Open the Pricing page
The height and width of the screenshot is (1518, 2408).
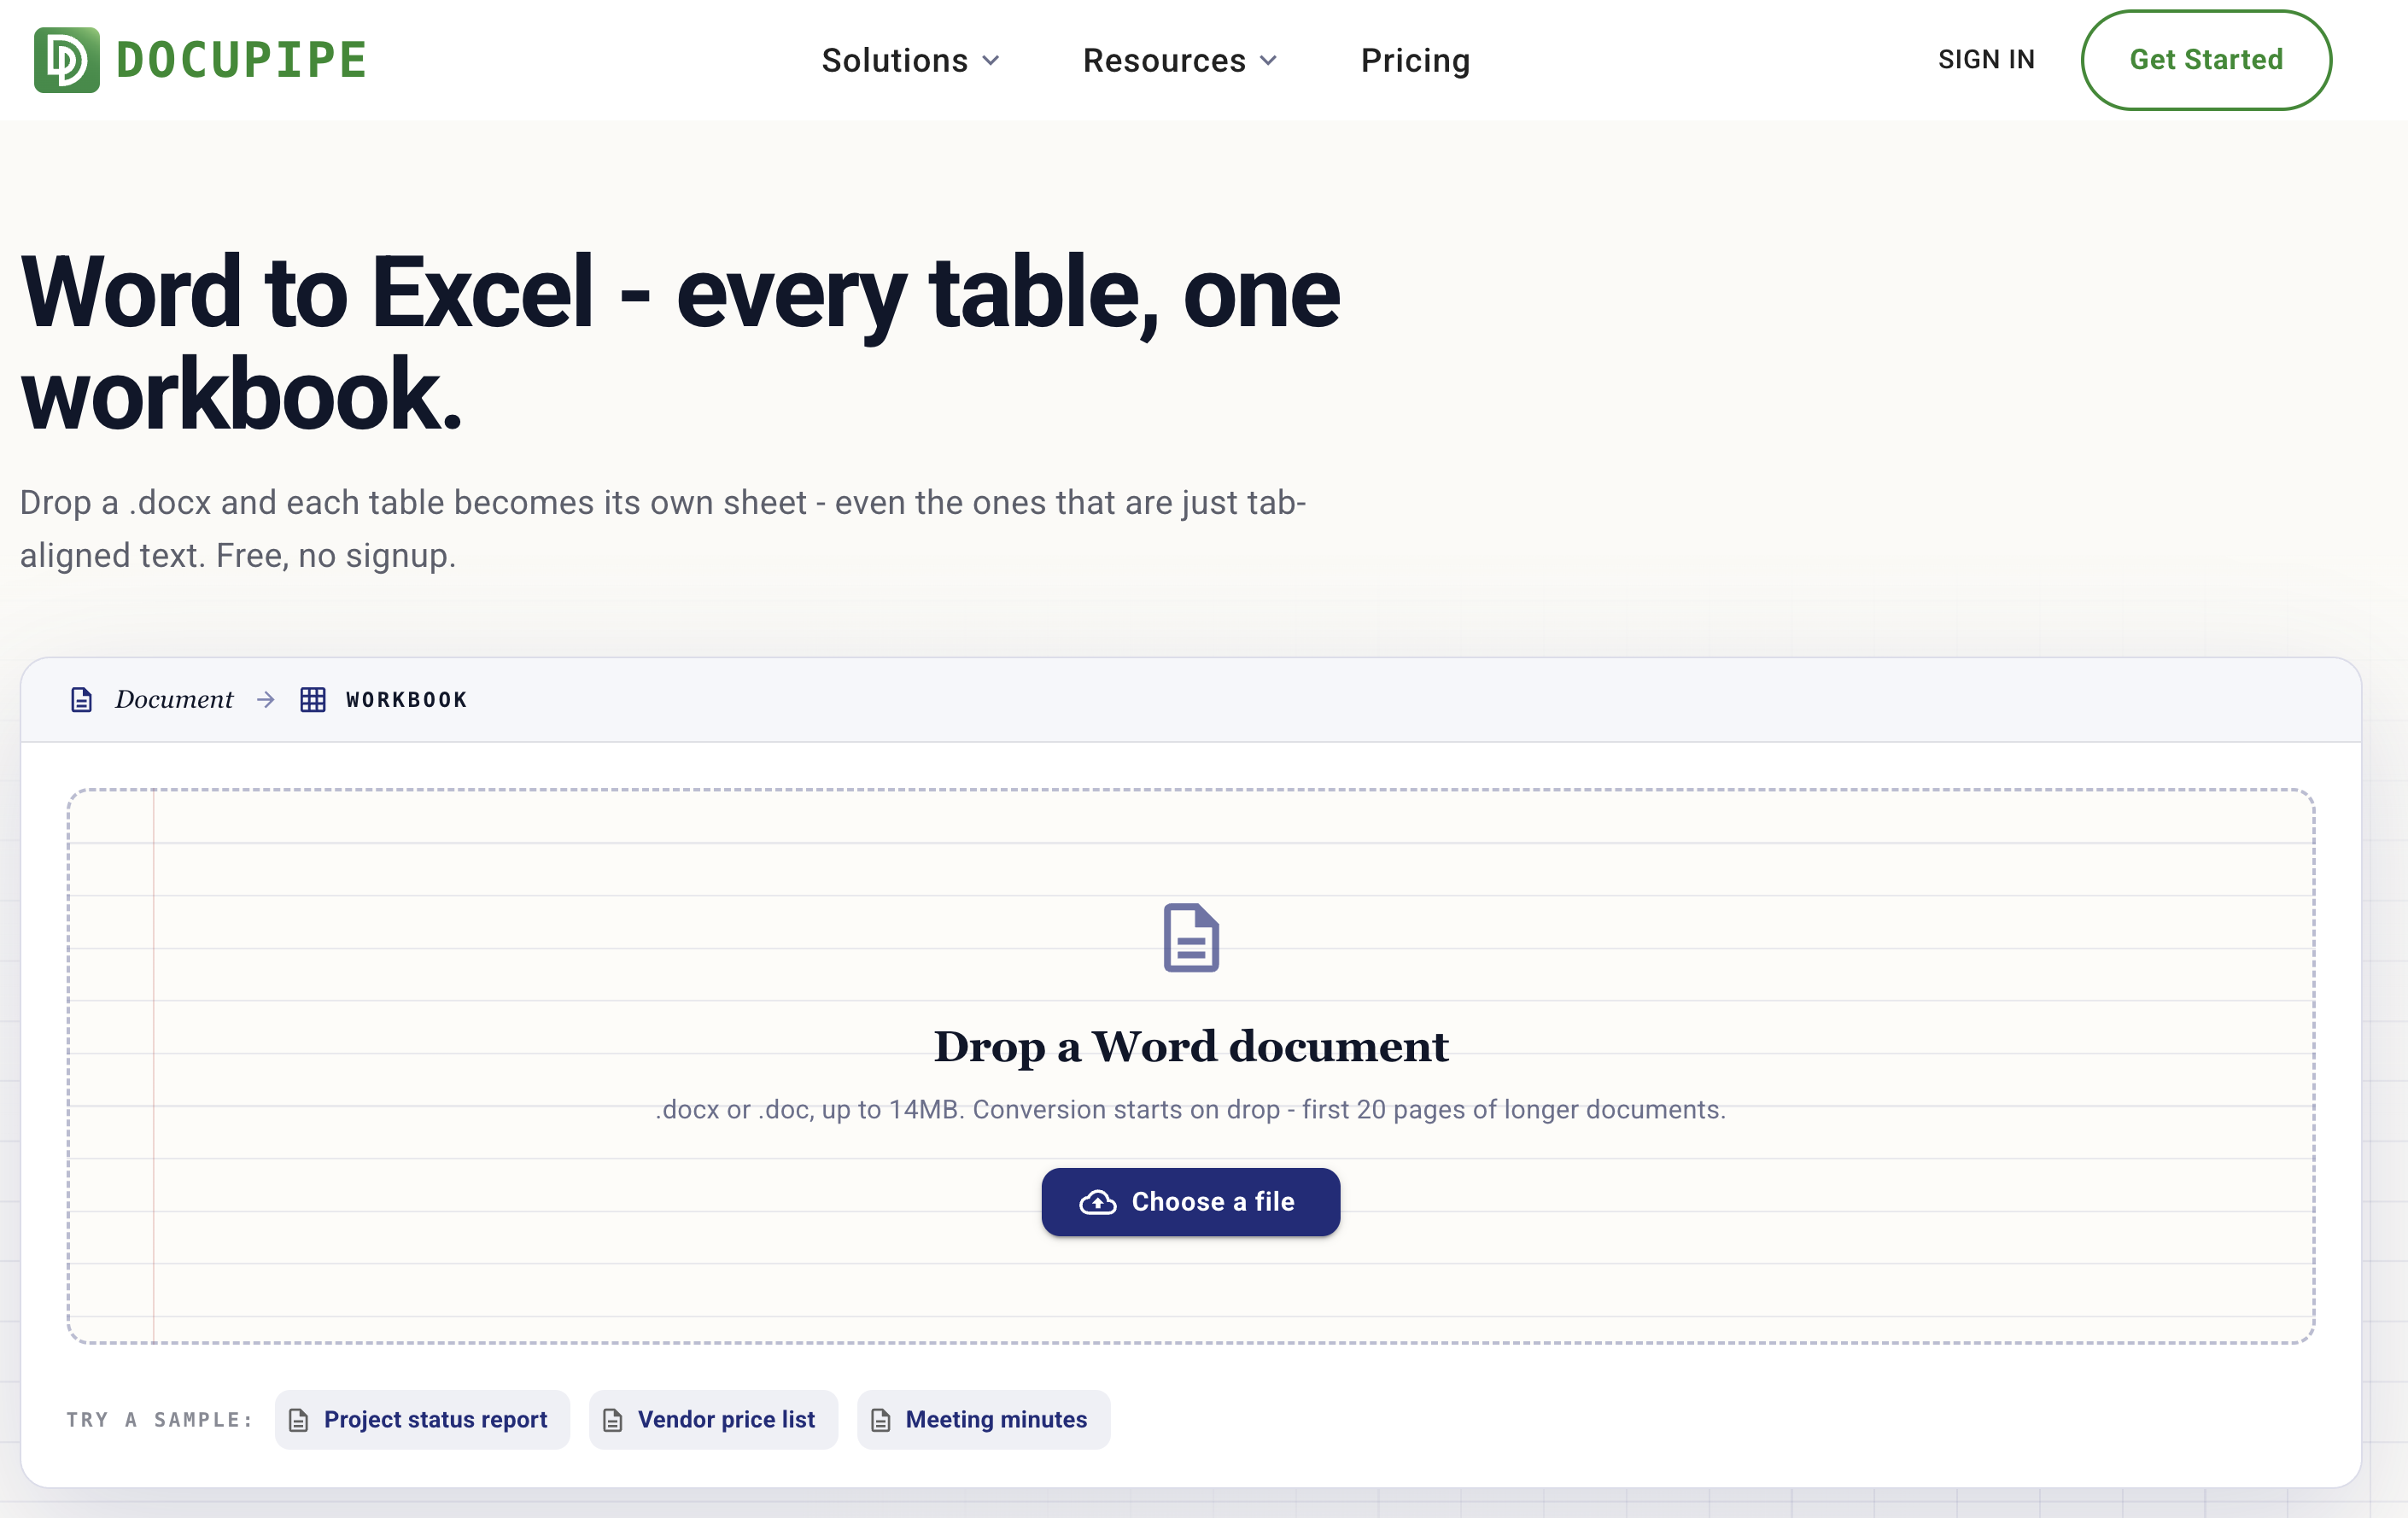(1415, 60)
